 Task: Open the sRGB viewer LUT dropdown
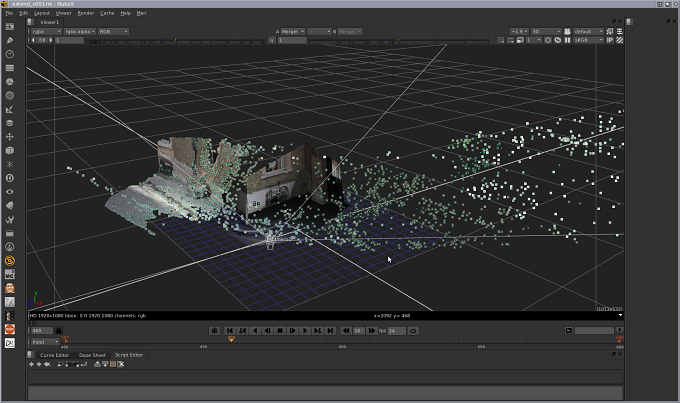[588, 40]
